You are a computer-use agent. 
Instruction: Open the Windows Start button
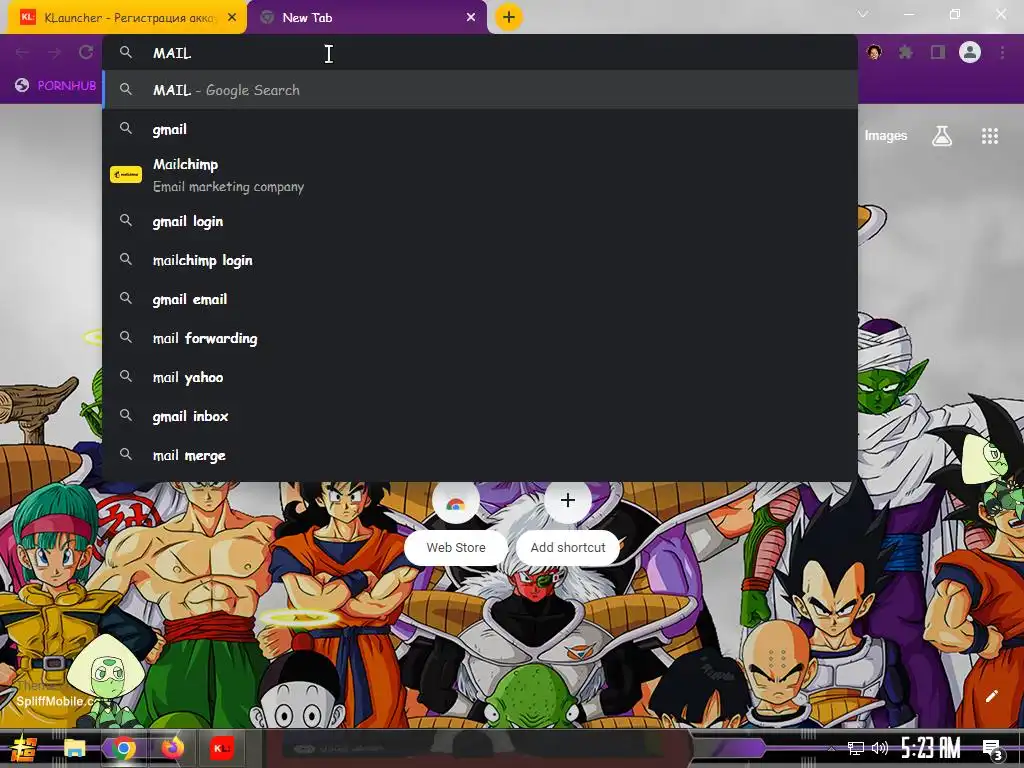click(x=24, y=748)
